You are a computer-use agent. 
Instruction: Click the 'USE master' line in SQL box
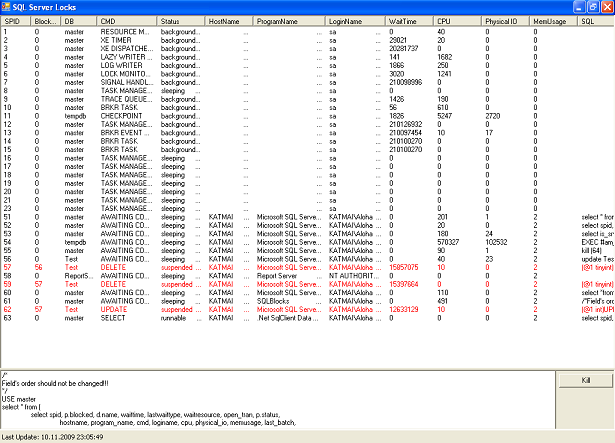pyautogui.click(x=18, y=399)
